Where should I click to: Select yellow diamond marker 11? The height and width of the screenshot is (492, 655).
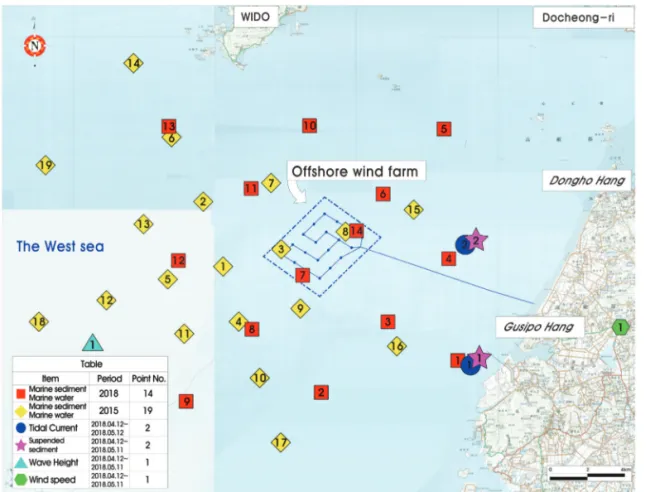coord(184,334)
